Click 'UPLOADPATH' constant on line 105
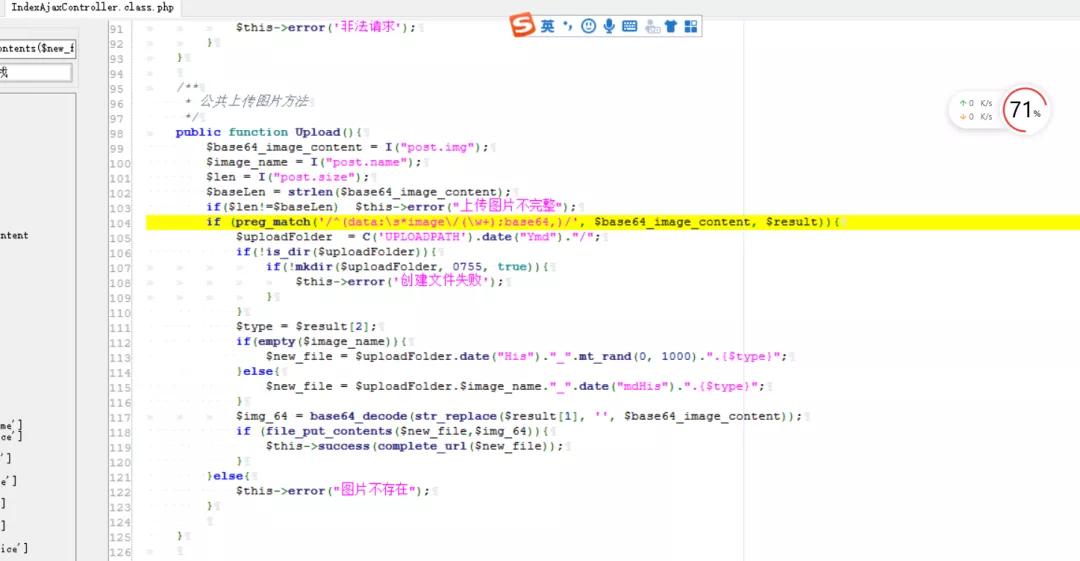Image resolution: width=1080 pixels, height=561 pixels. click(x=421, y=236)
